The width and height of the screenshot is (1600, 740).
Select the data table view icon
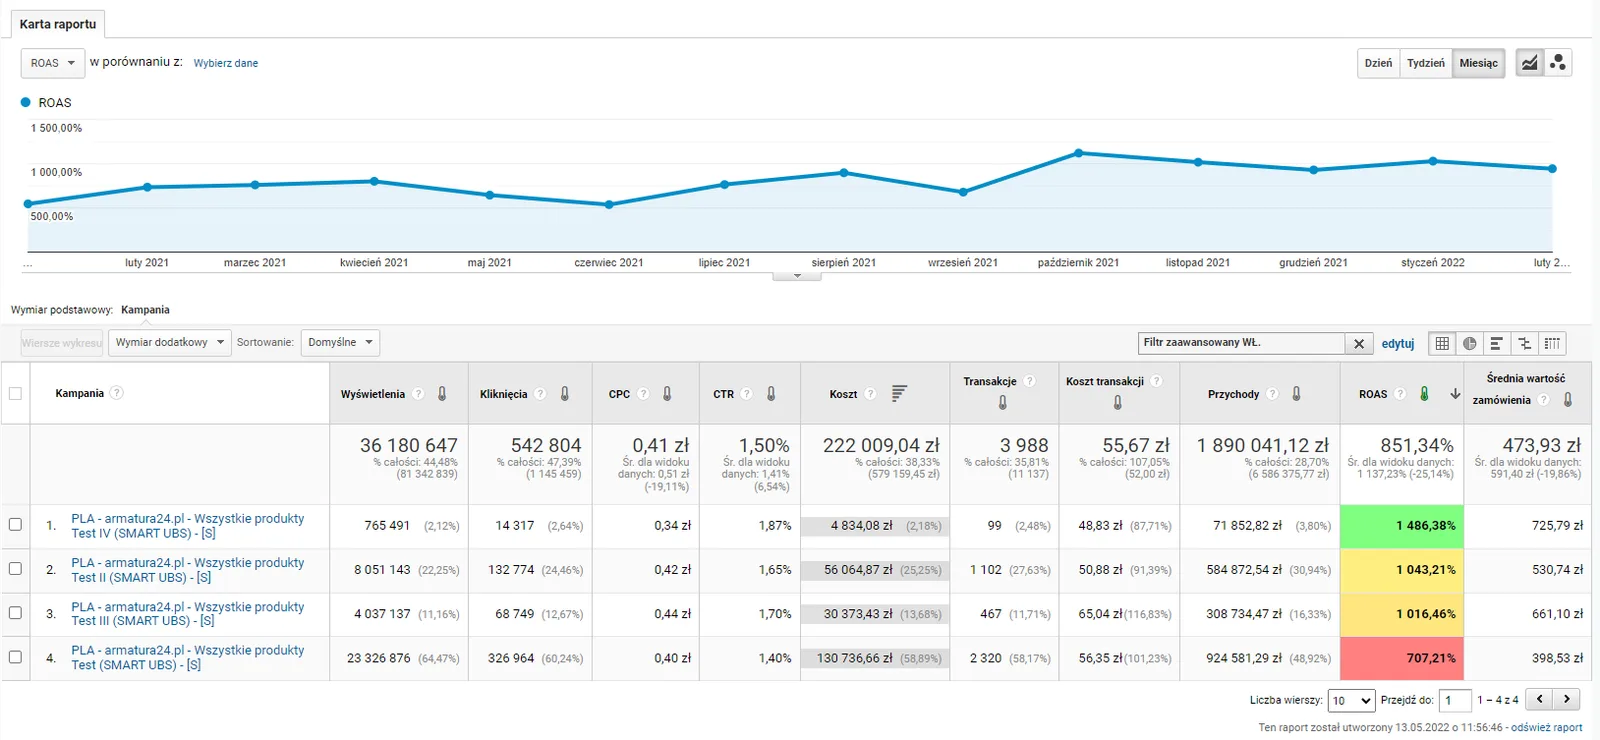tap(1442, 343)
